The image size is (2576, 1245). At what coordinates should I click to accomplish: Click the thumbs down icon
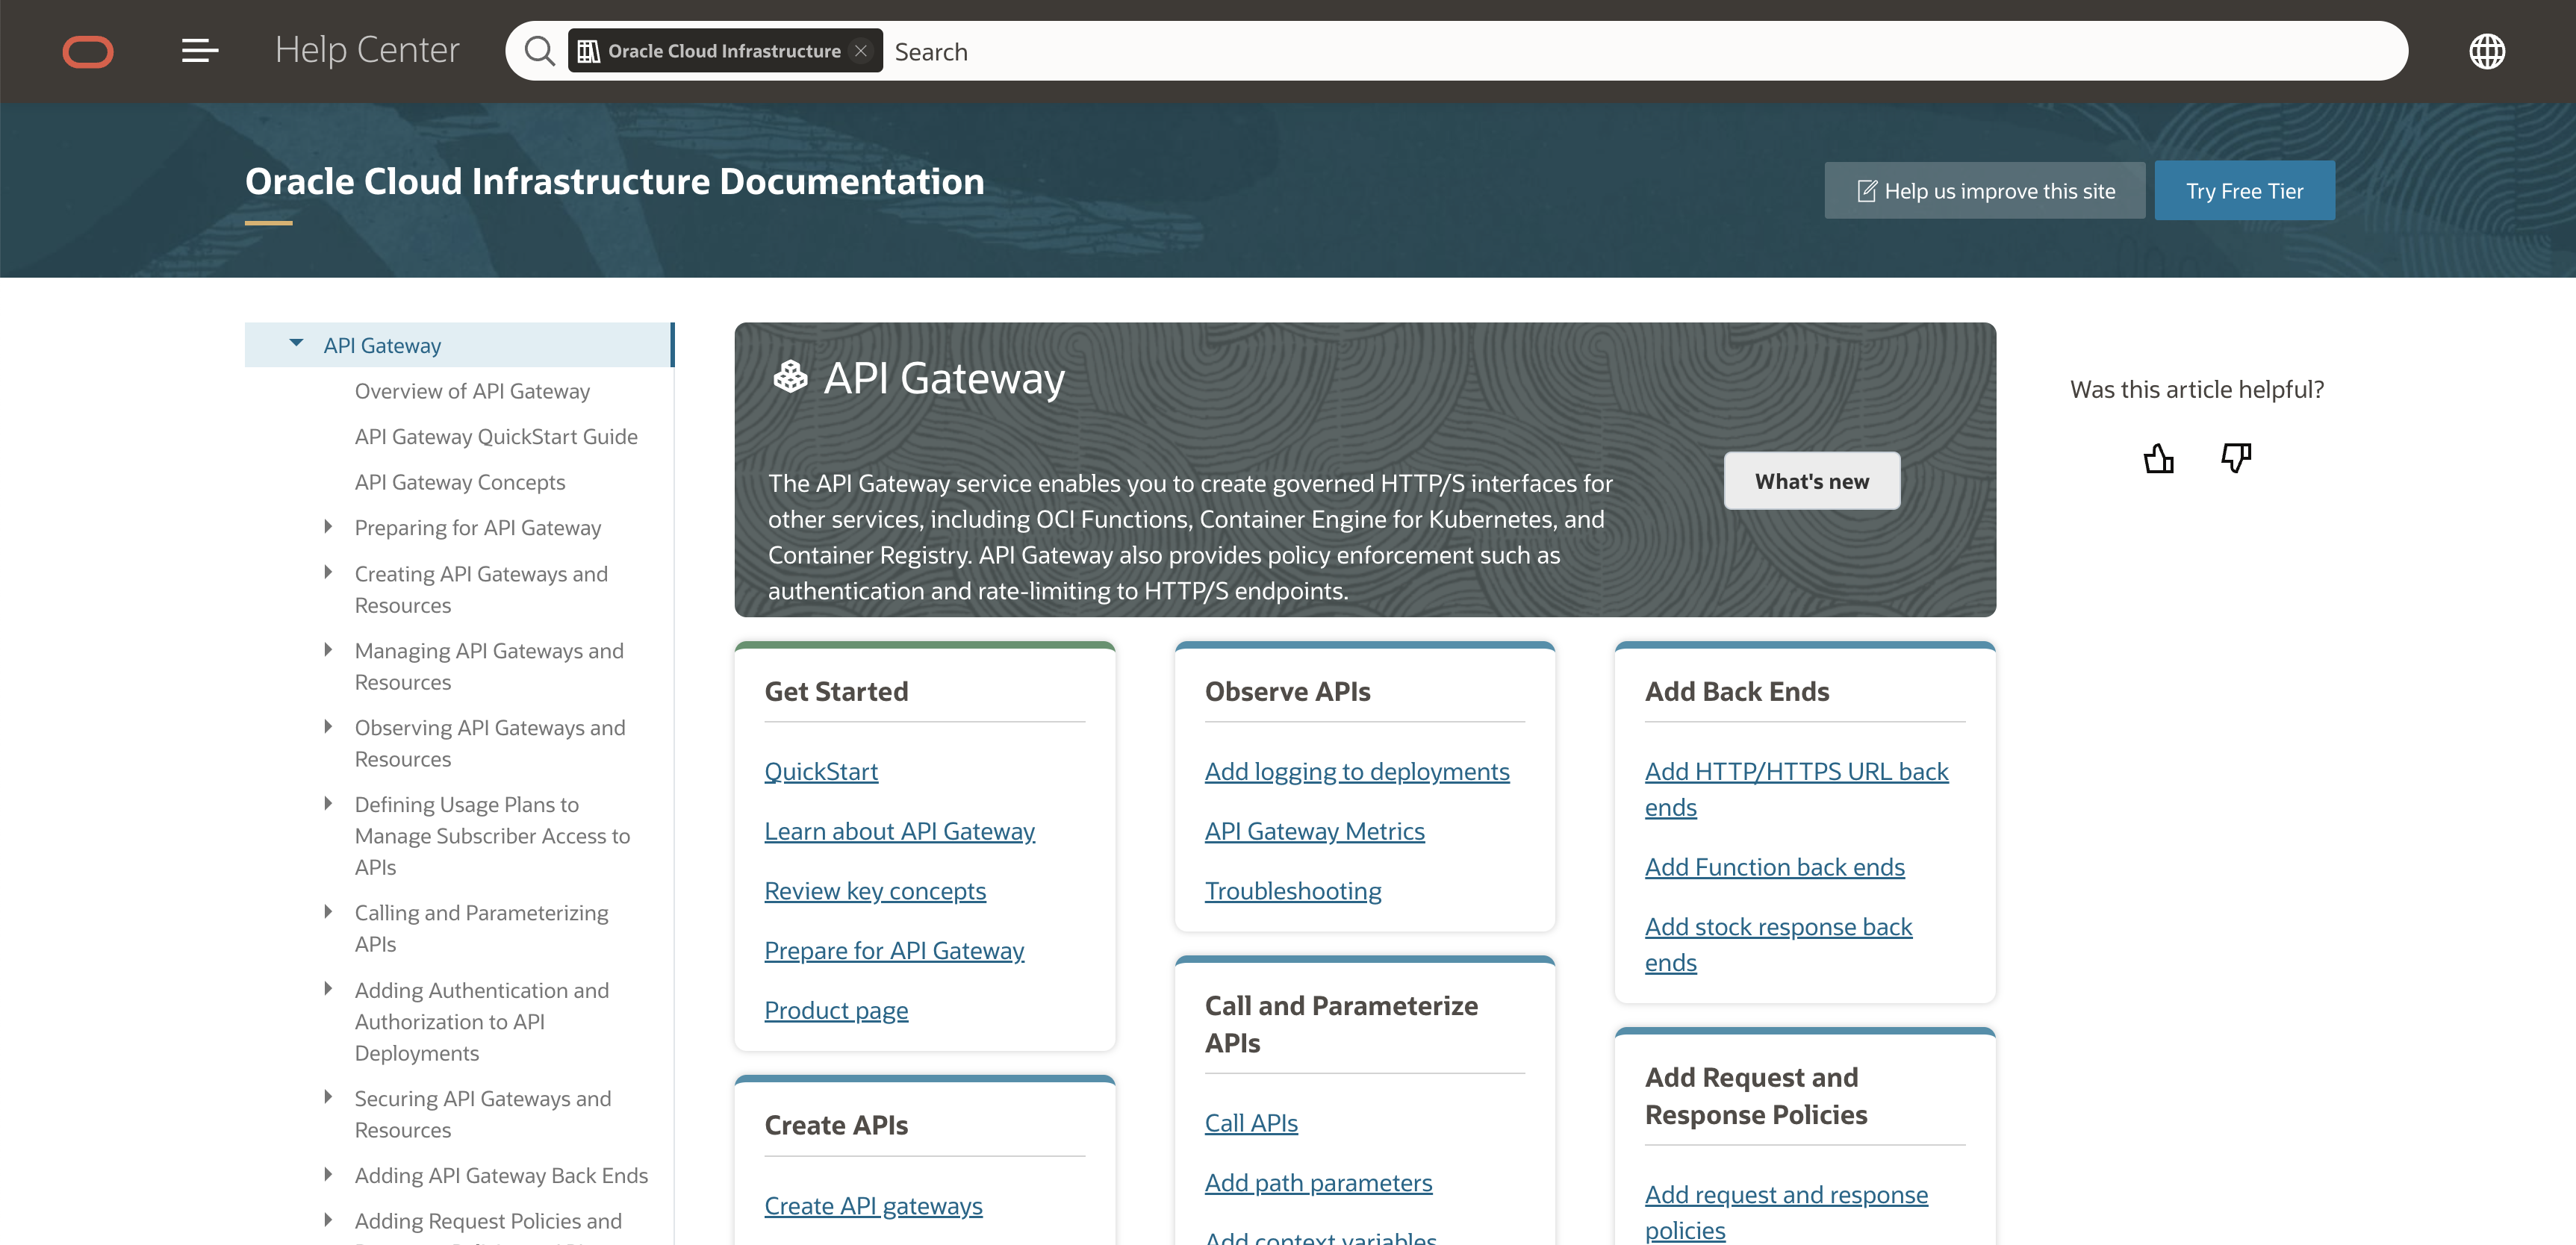pyautogui.click(x=2236, y=459)
